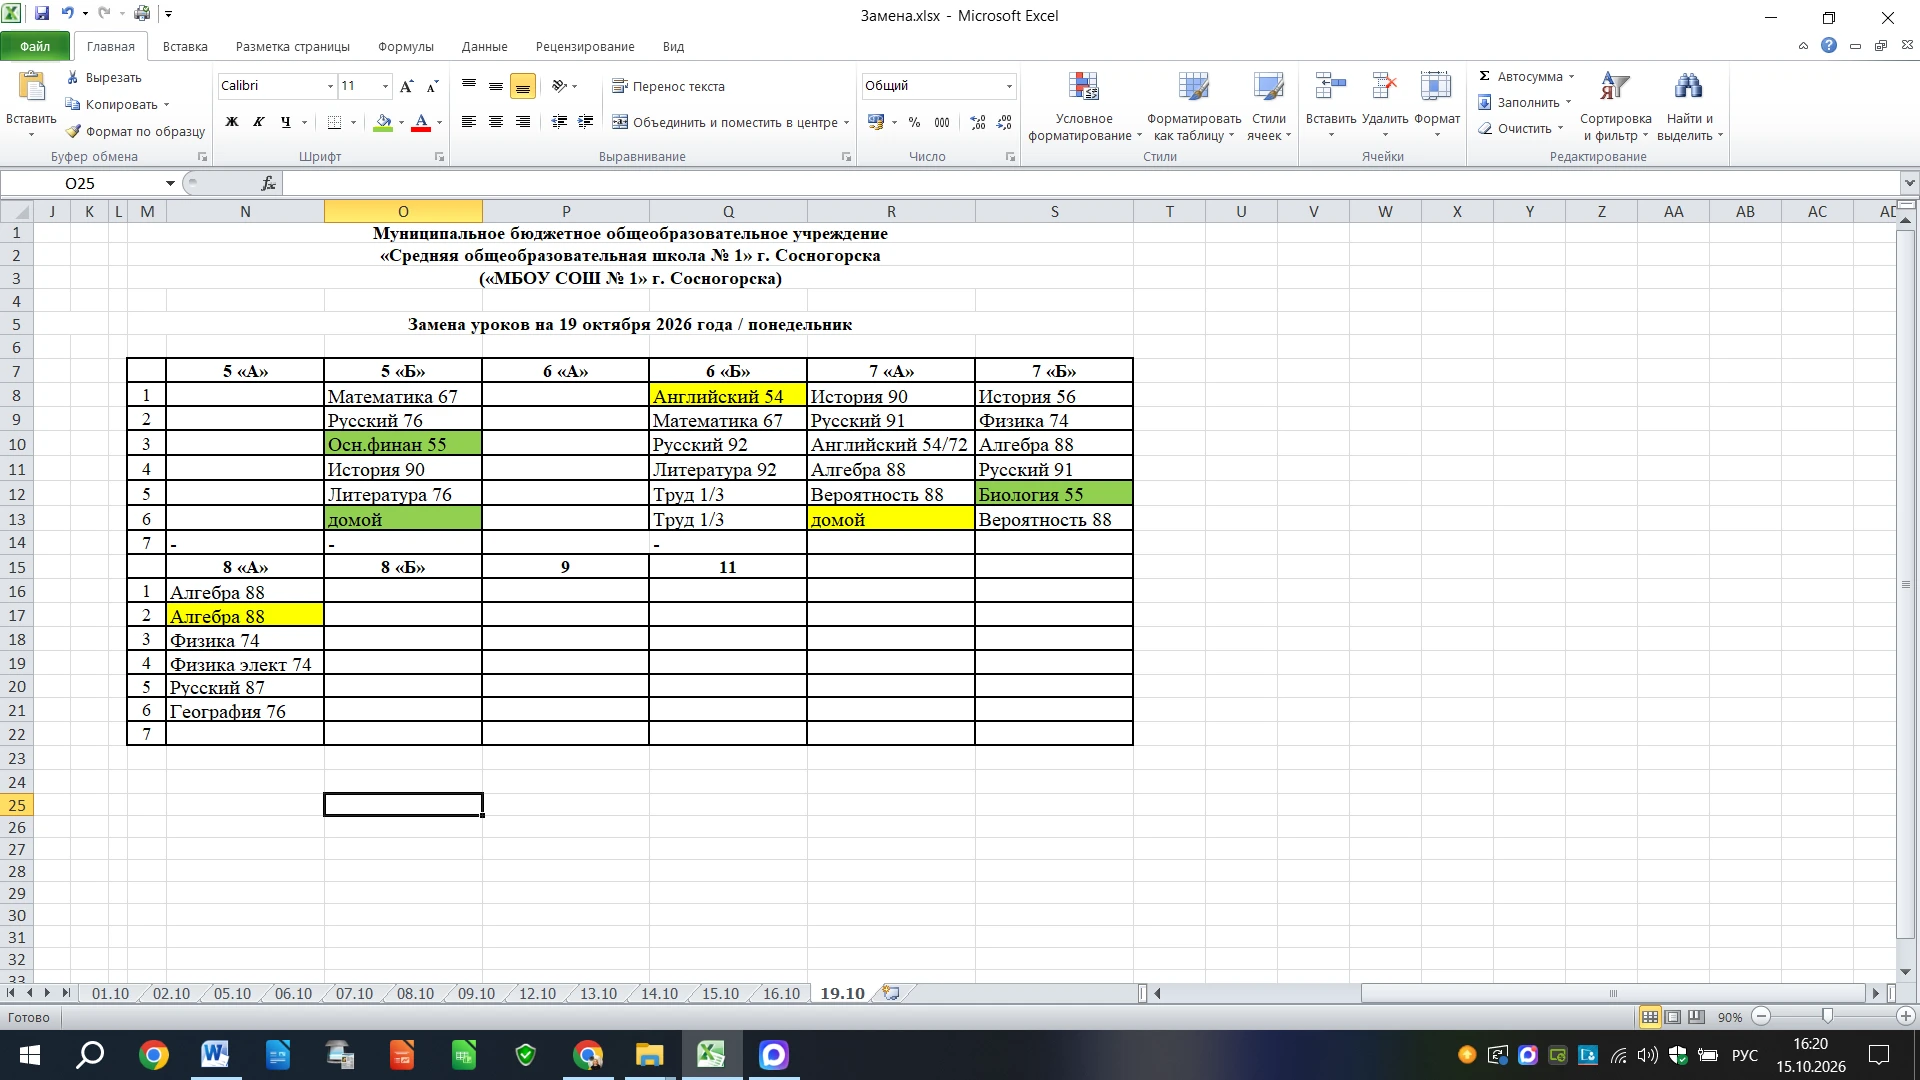Image resolution: width=1920 pixels, height=1080 pixels.
Task: Toggle align text left
Action: pos(468,122)
